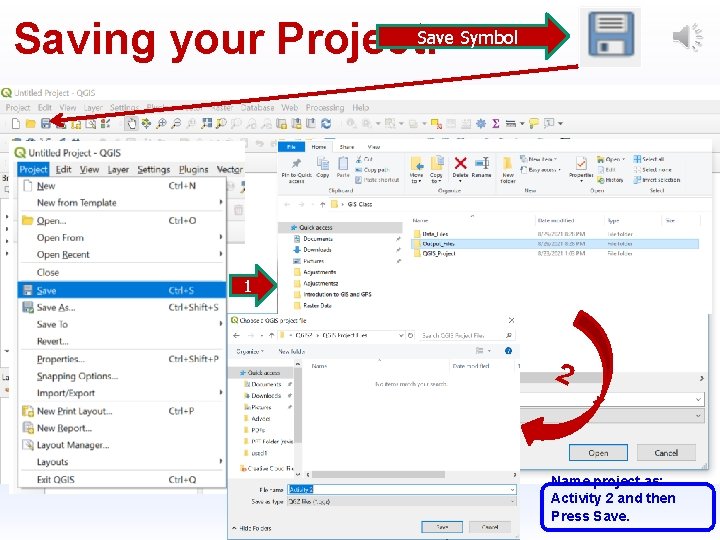Screen dimensions: 720x540
Task: Click the Sigma statistics icon in QGIS toolbar
Action: tap(496, 123)
